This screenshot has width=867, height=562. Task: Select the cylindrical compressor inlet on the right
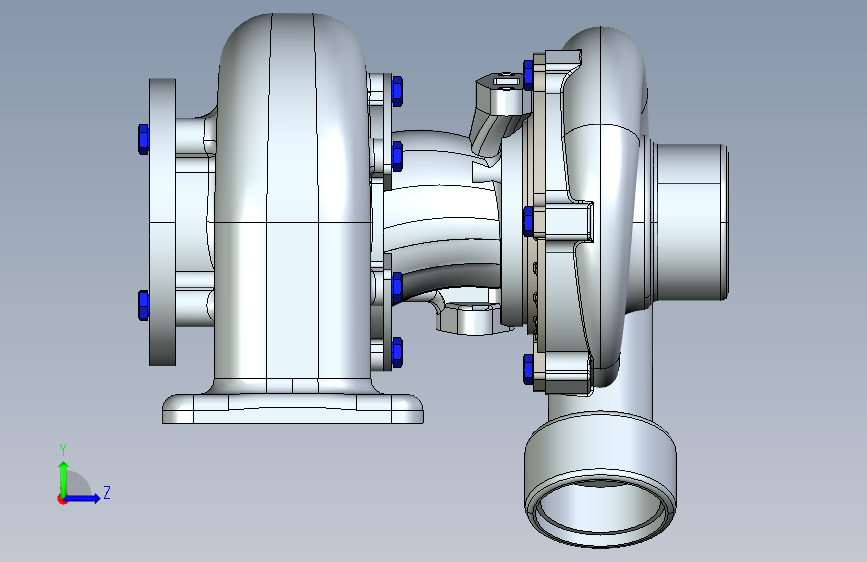point(690,222)
